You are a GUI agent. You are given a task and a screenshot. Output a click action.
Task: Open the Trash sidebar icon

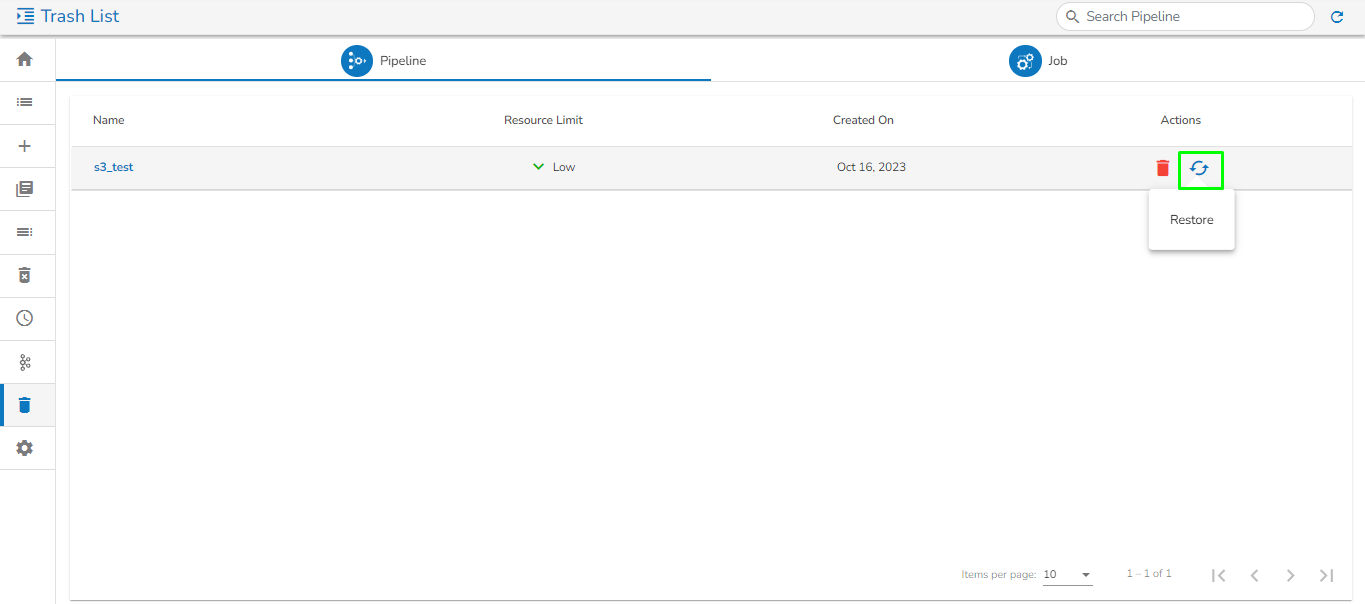[x=25, y=405]
